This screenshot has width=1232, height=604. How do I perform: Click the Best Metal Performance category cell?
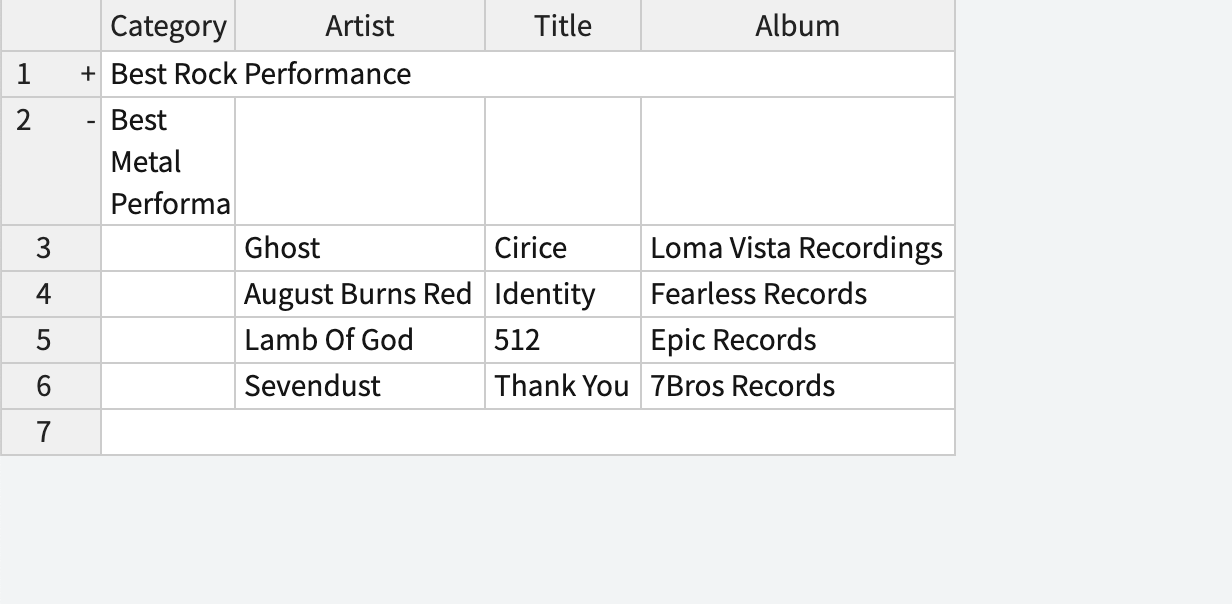(168, 162)
